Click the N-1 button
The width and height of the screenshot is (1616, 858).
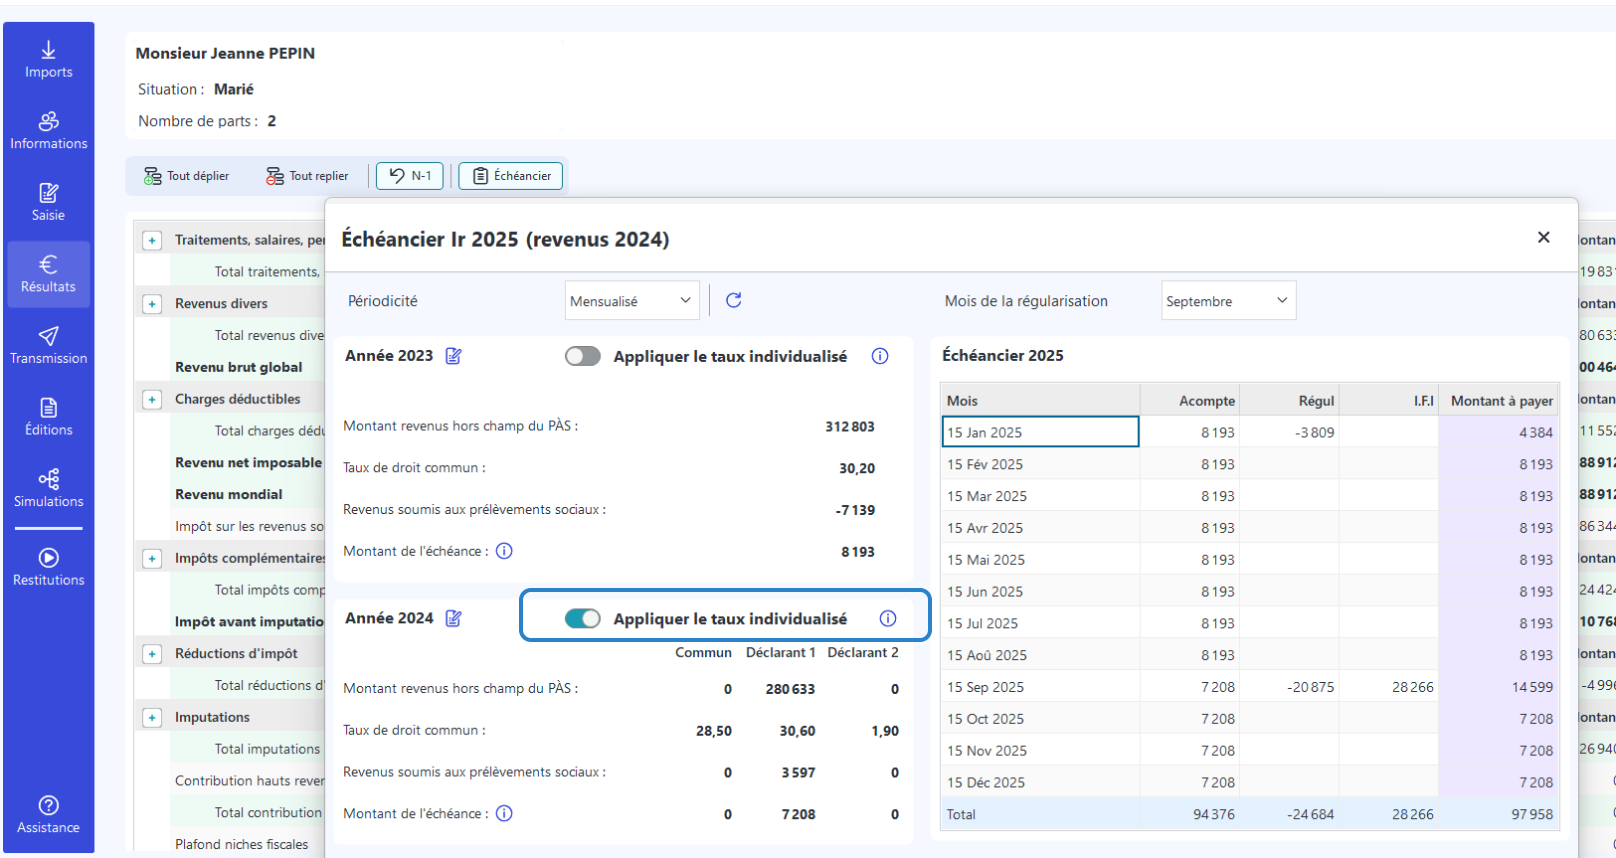click(410, 176)
